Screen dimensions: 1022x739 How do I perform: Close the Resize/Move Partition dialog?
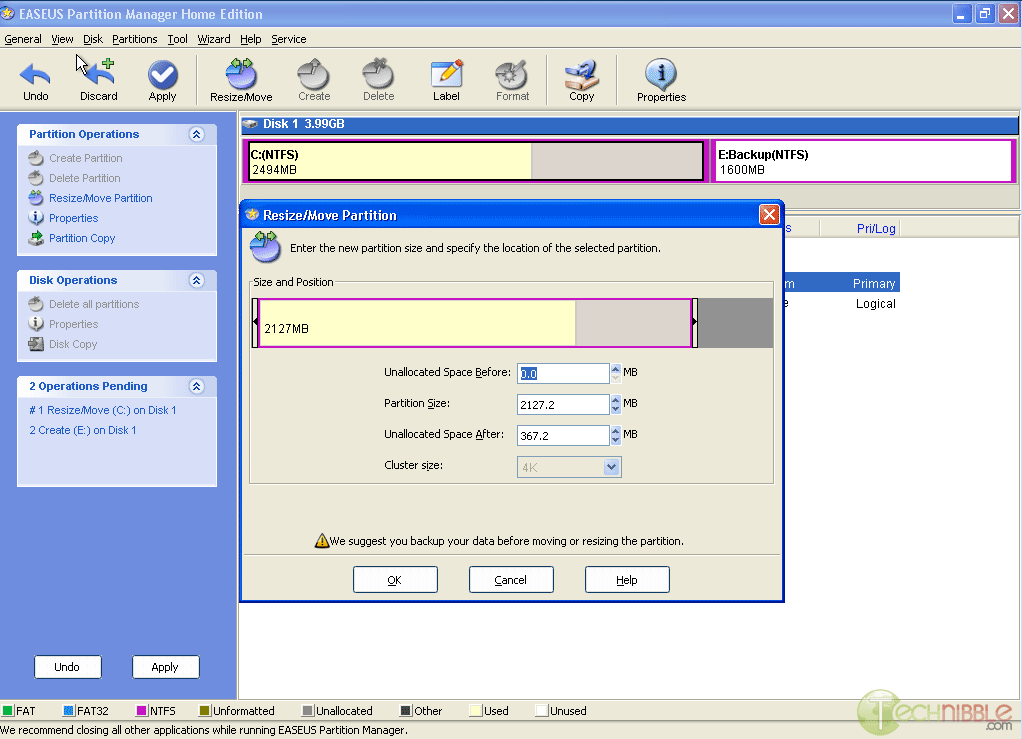(x=769, y=214)
